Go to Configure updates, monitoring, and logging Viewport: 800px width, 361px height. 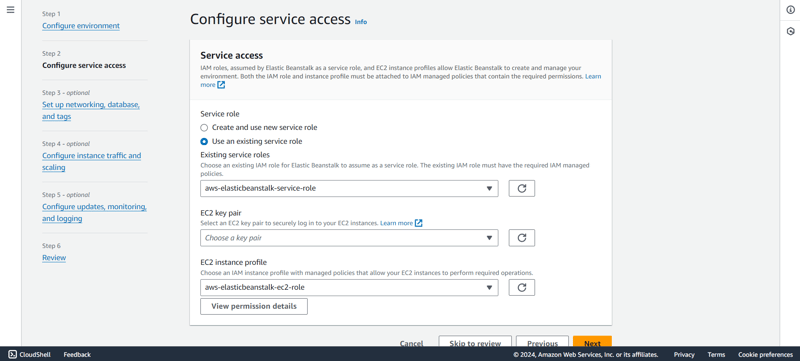tap(94, 213)
